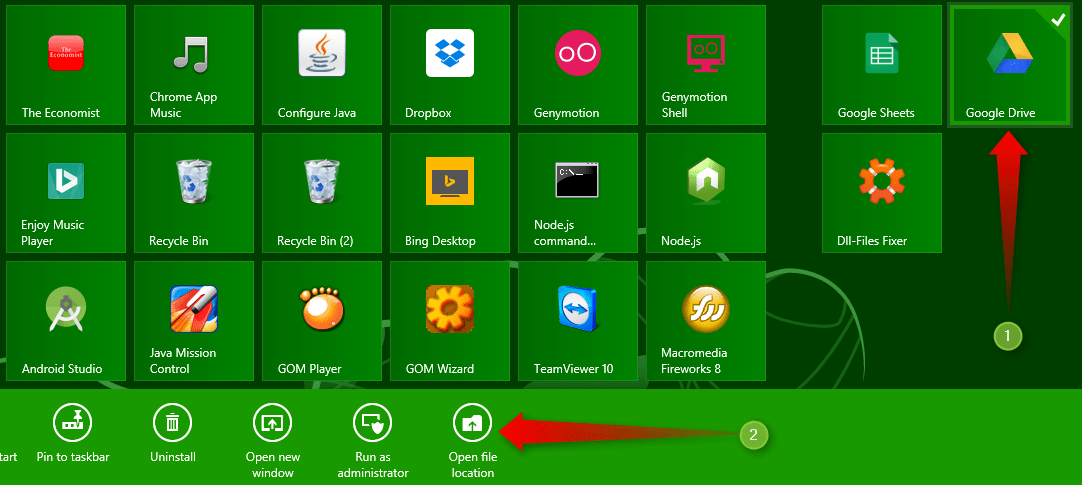Open the Dll-Files Fixer tile

tap(882, 192)
